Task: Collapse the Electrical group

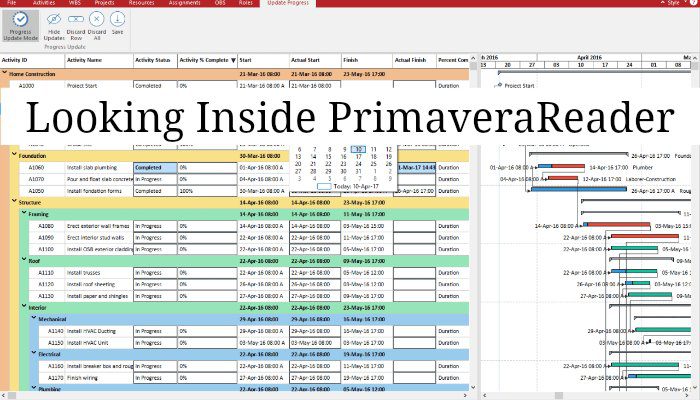Action: (x=34, y=353)
